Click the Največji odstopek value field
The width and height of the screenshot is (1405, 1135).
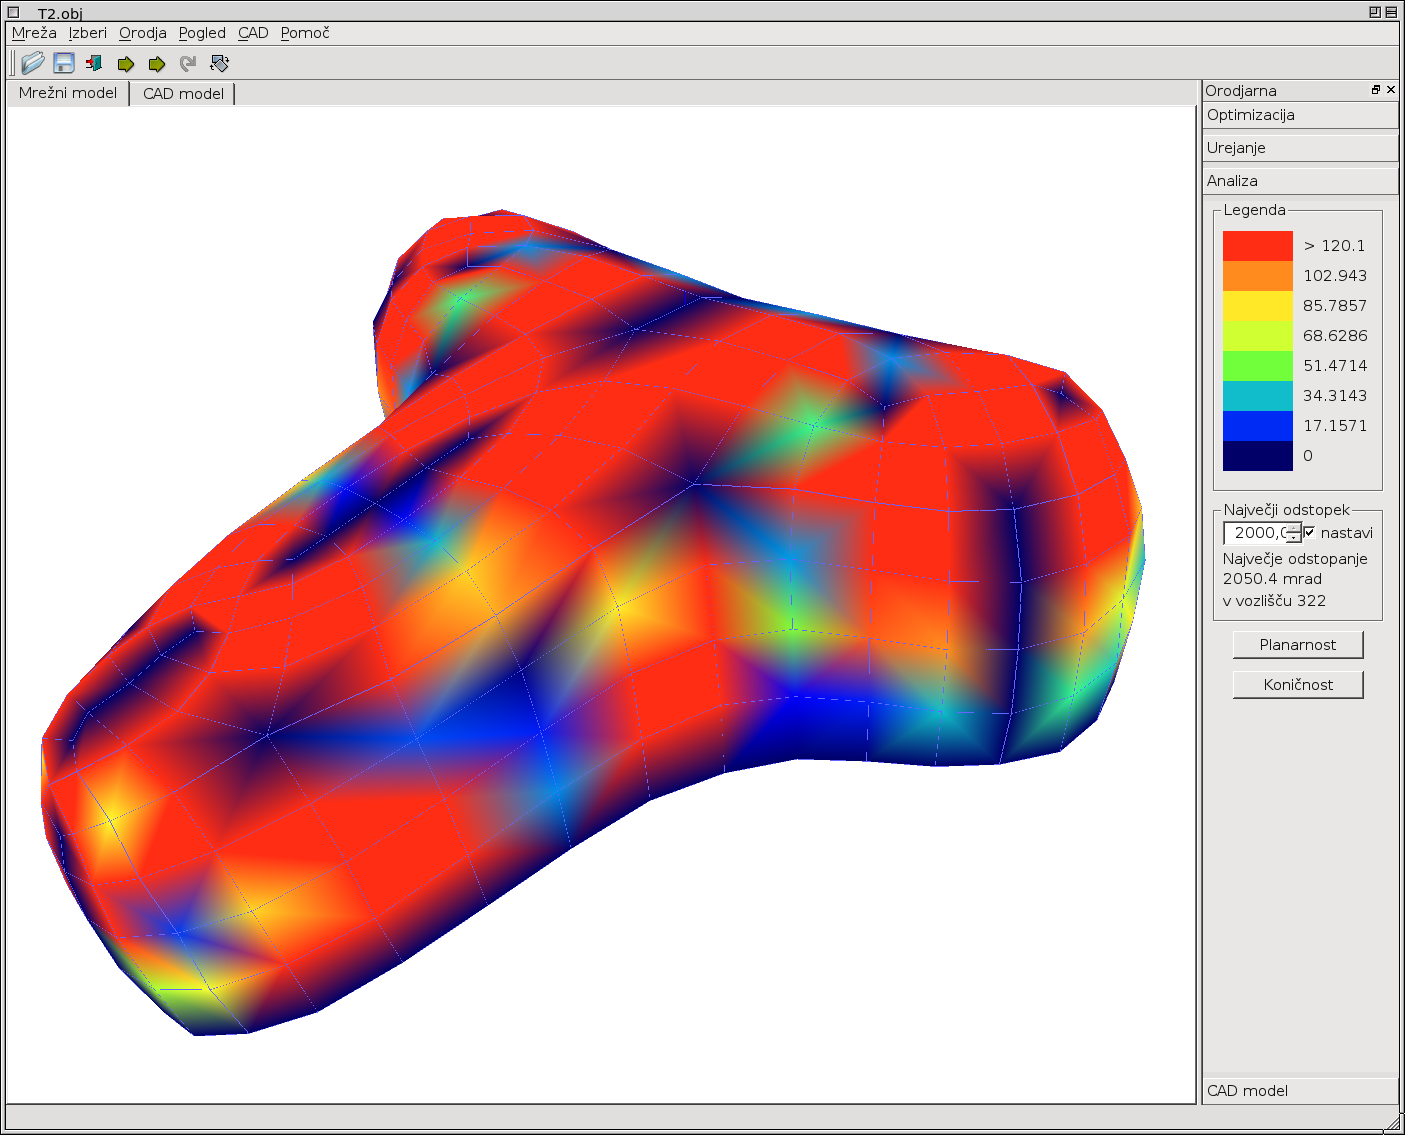pos(1256,533)
